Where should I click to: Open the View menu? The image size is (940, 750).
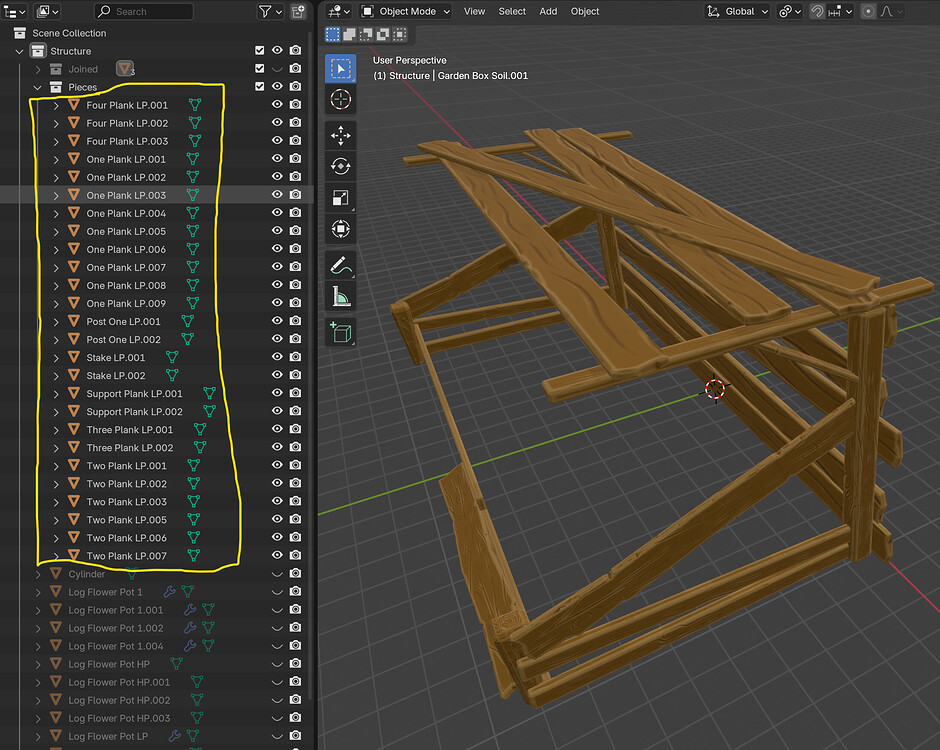(474, 11)
